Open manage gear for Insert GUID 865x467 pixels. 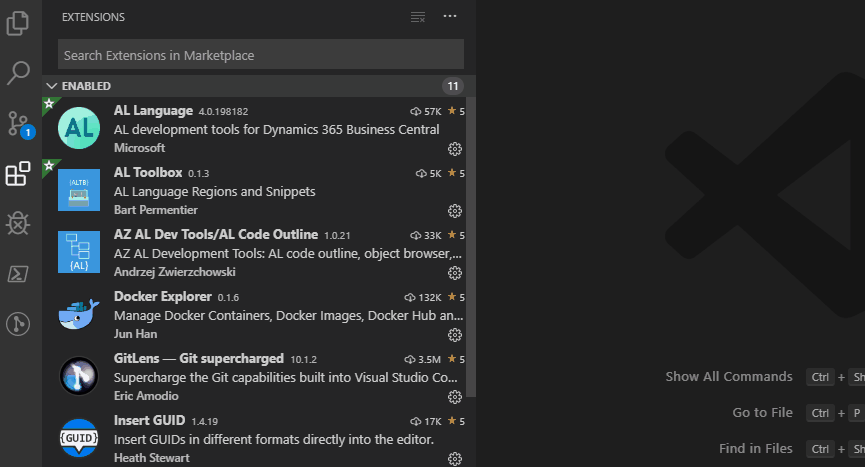coord(455,459)
